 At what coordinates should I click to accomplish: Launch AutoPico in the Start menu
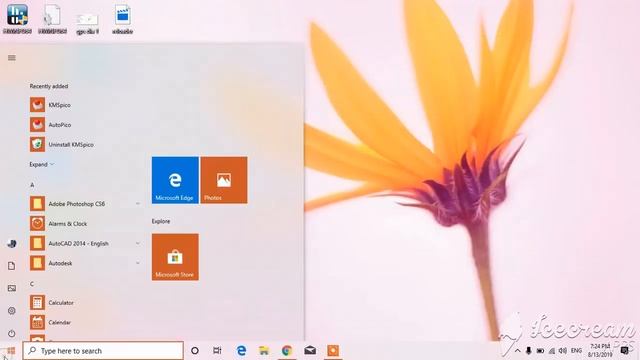click(x=50, y=124)
